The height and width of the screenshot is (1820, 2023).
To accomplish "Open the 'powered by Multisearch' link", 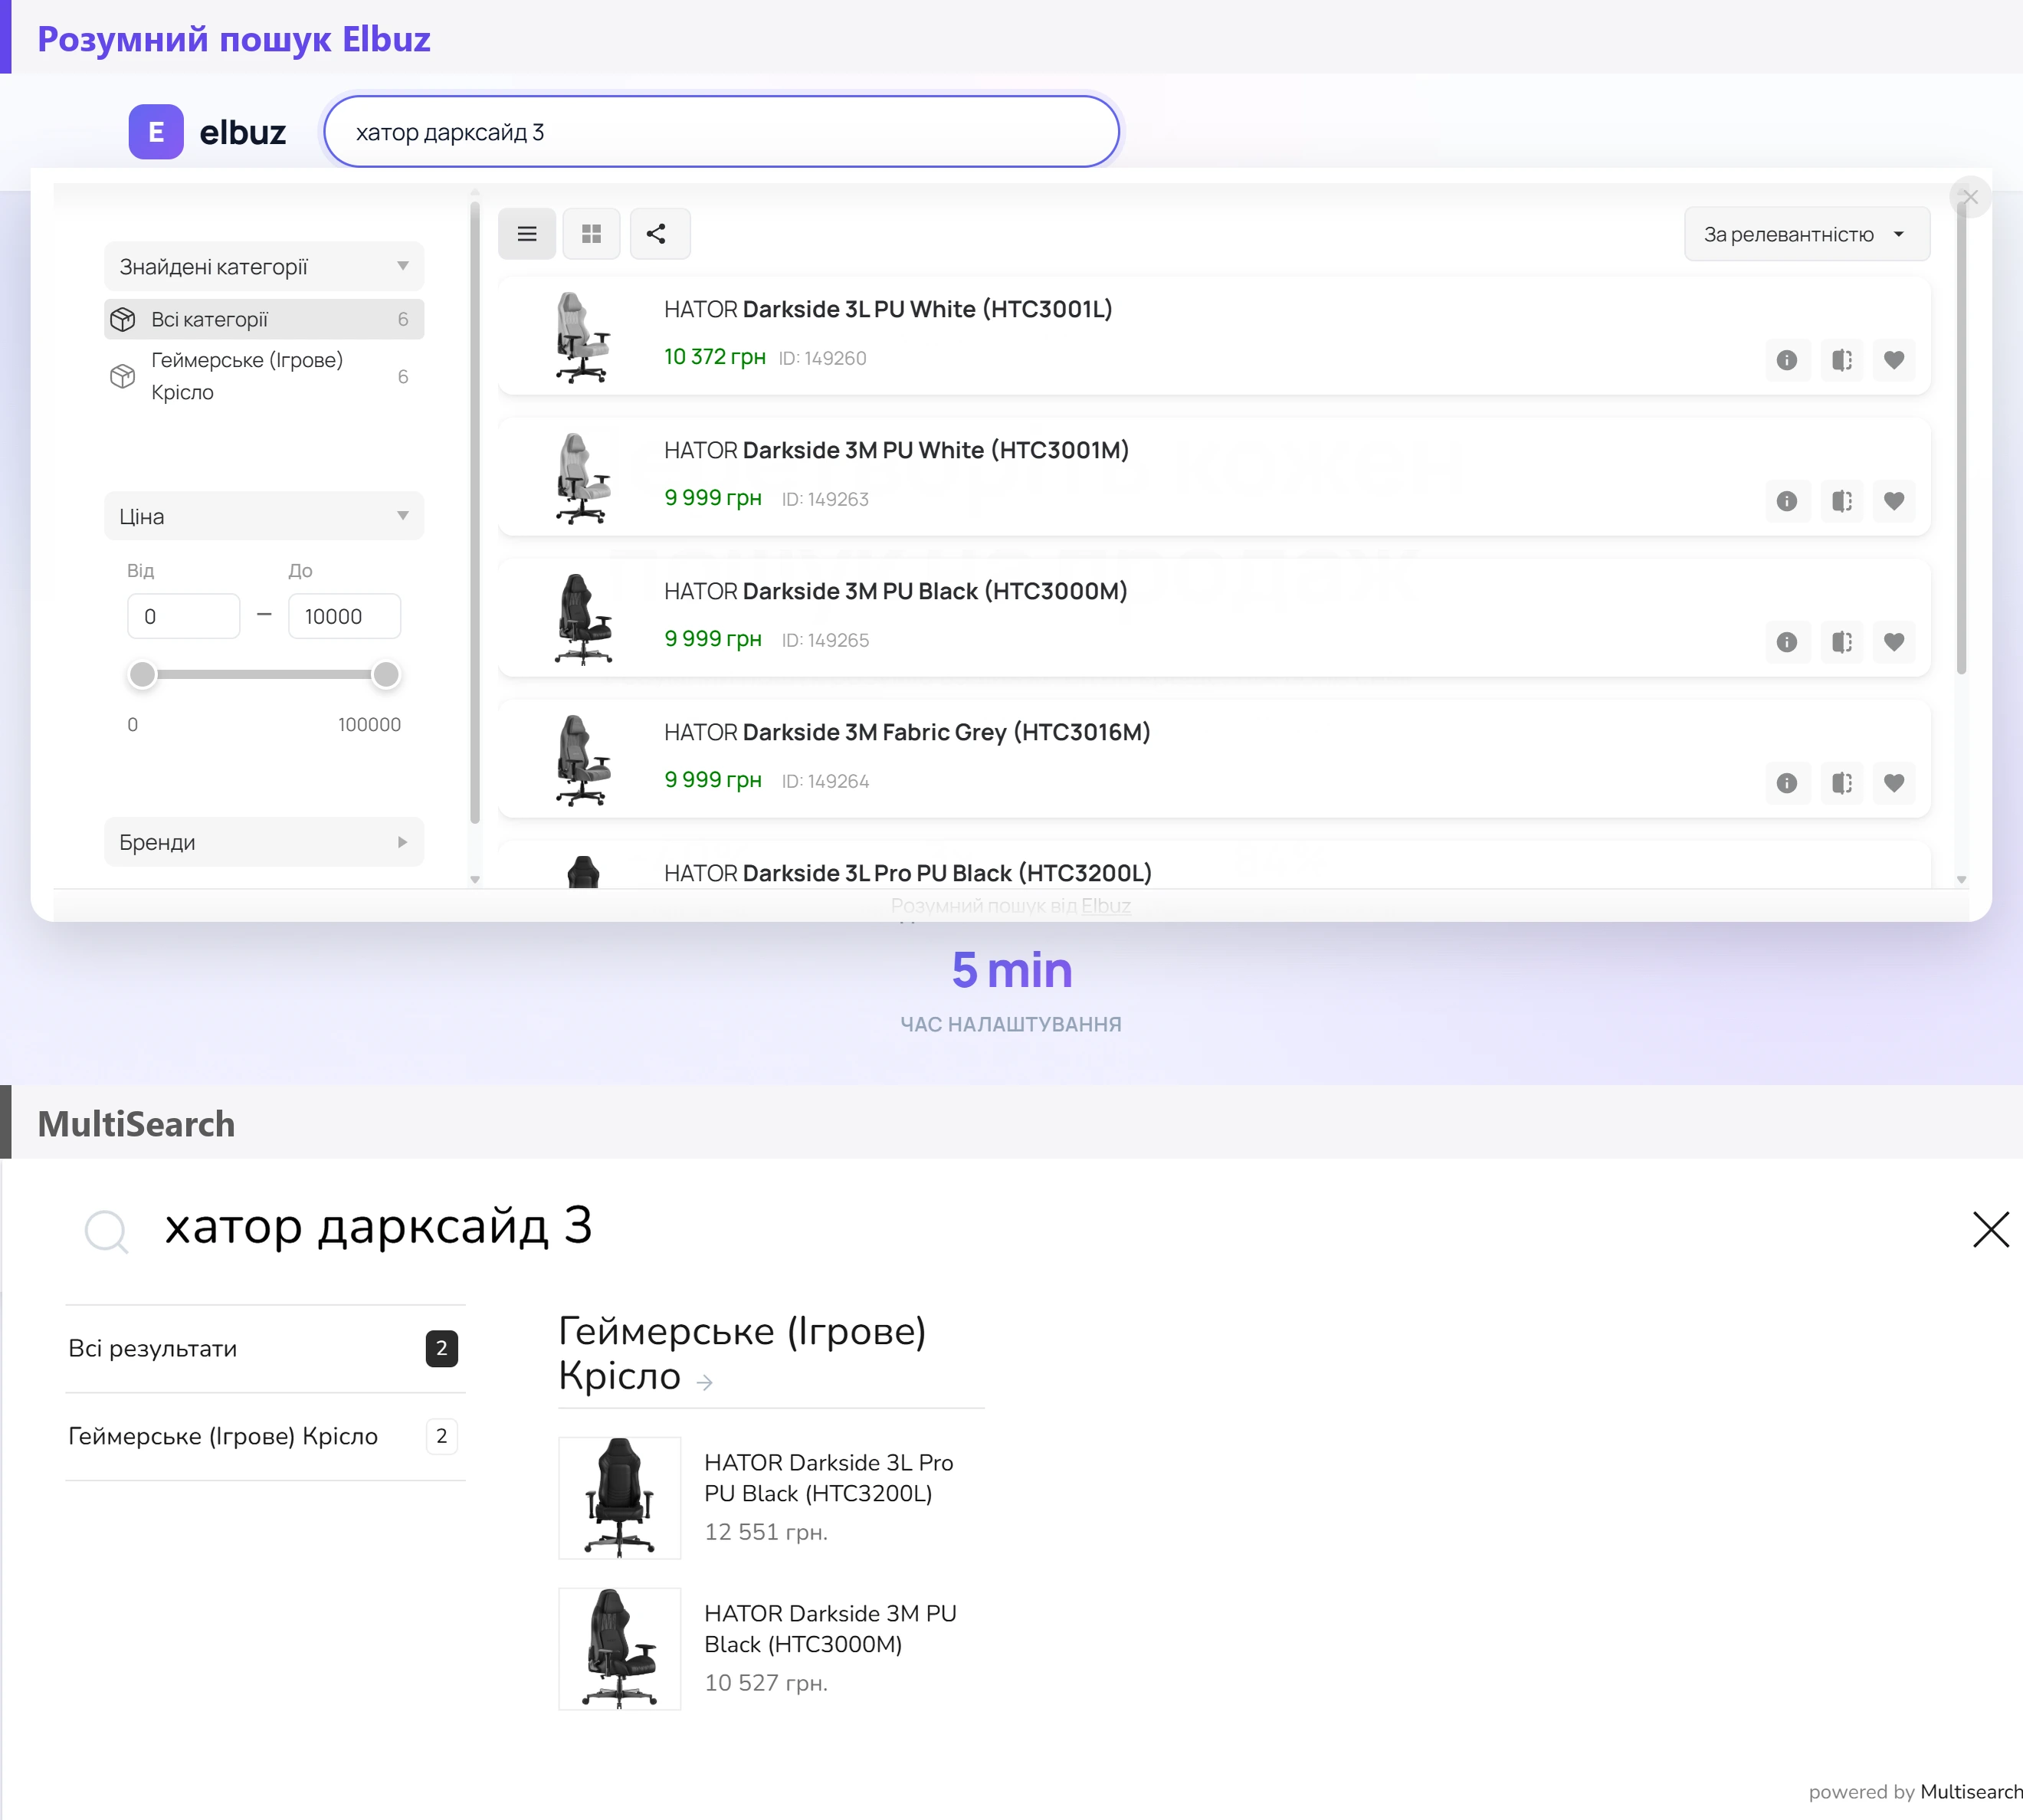I will (x=1915, y=1792).
